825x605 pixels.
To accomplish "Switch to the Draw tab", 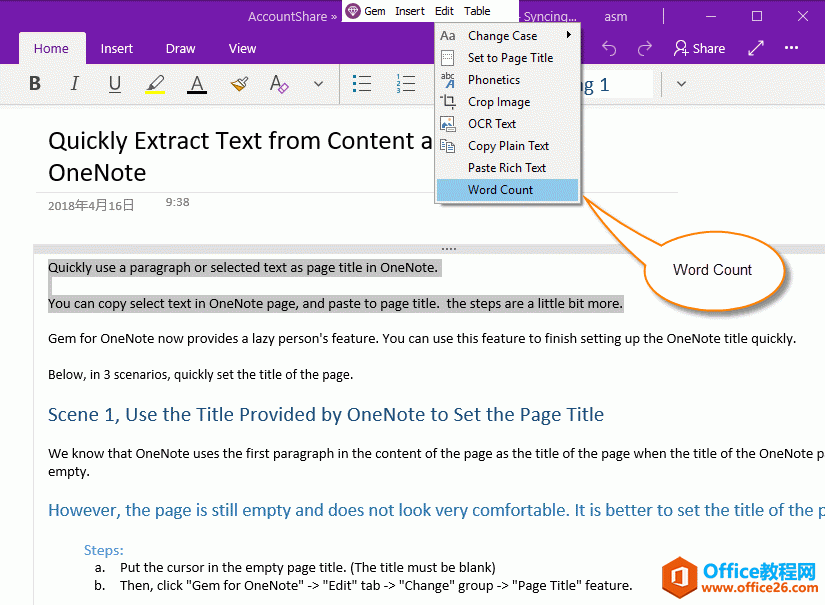I will point(180,48).
